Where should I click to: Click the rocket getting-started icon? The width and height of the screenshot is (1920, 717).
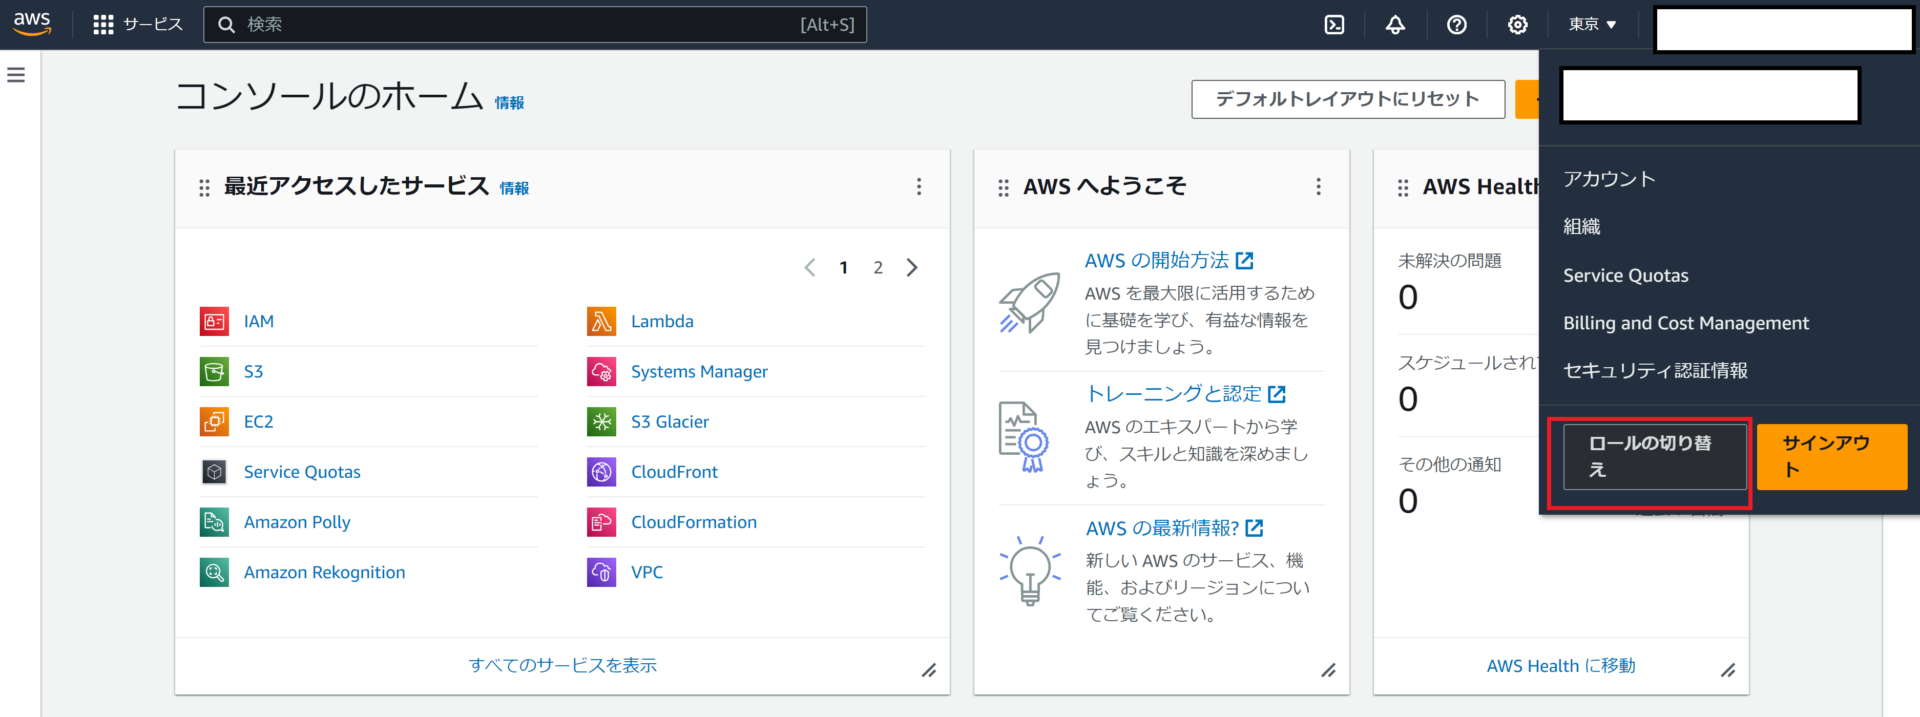(1030, 302)
